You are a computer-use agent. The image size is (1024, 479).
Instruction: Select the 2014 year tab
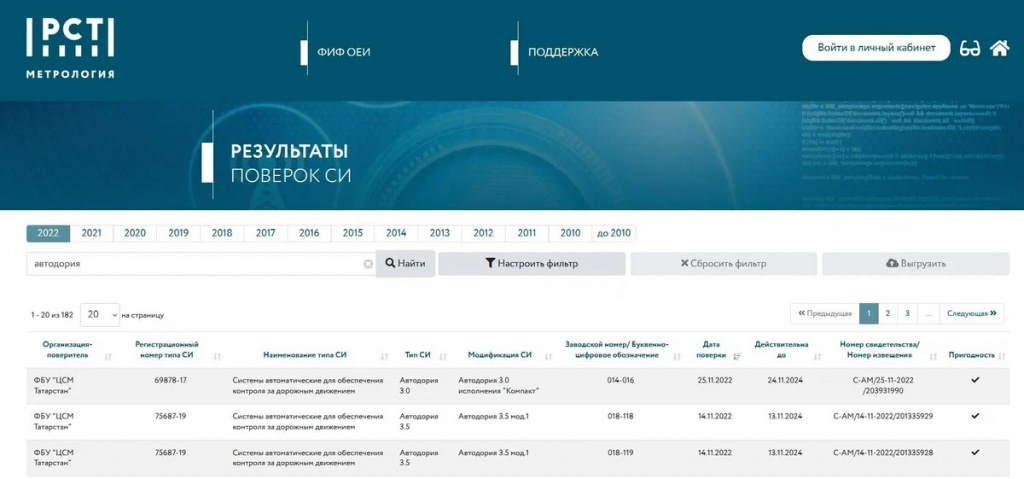coord(396,233)
